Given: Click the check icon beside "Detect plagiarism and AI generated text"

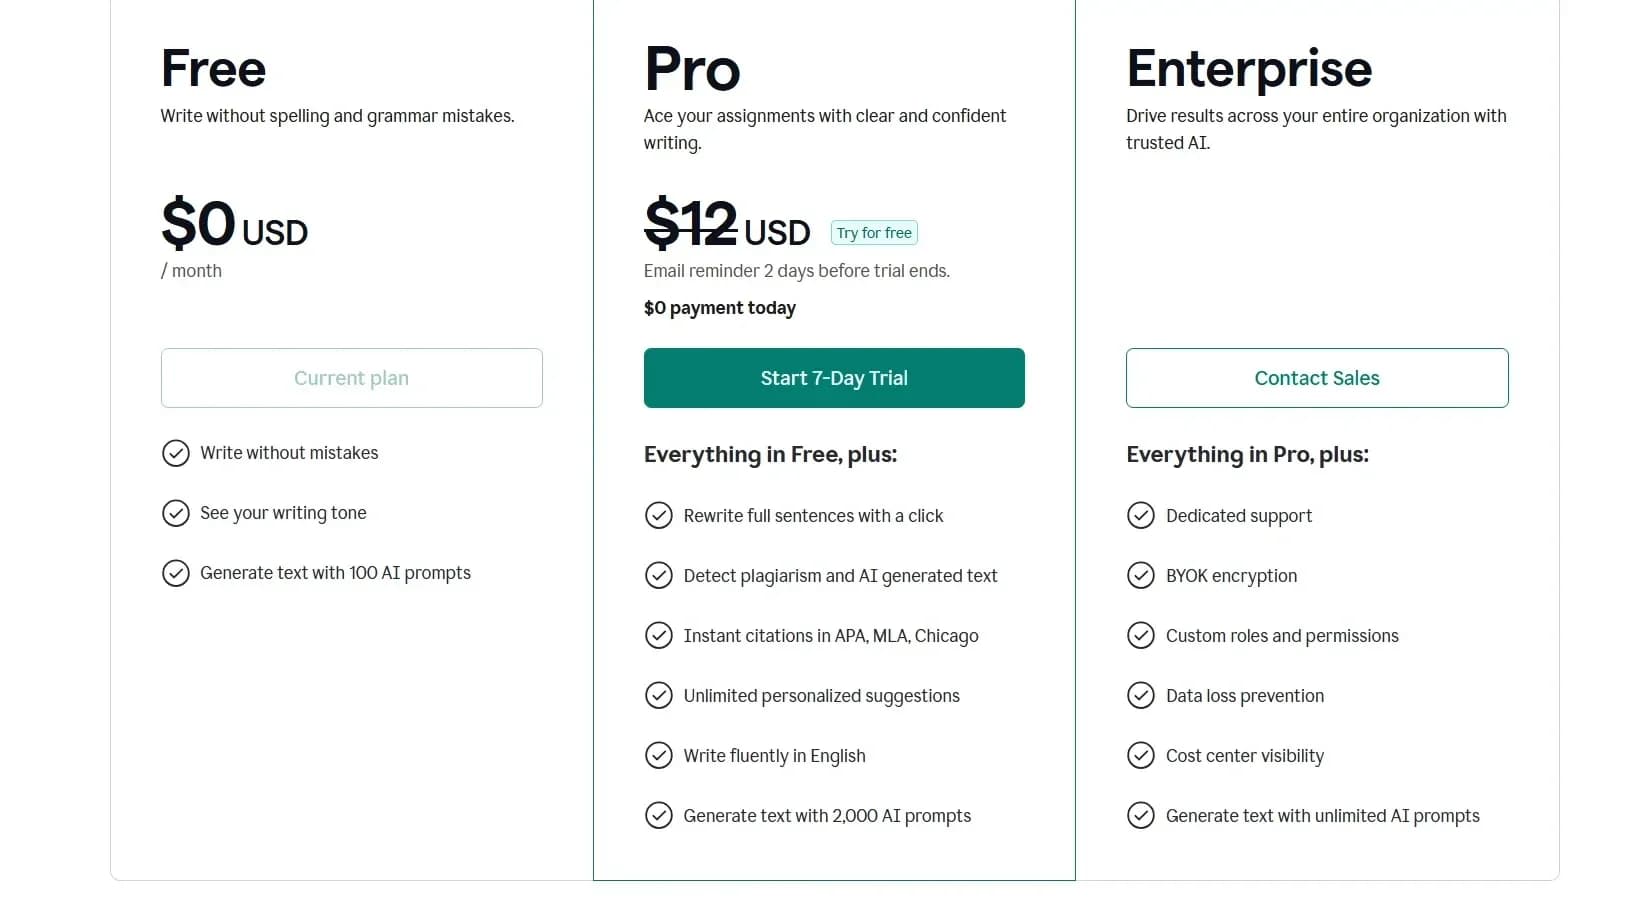Looking at the screenshot, I should [x=659, y=575].
